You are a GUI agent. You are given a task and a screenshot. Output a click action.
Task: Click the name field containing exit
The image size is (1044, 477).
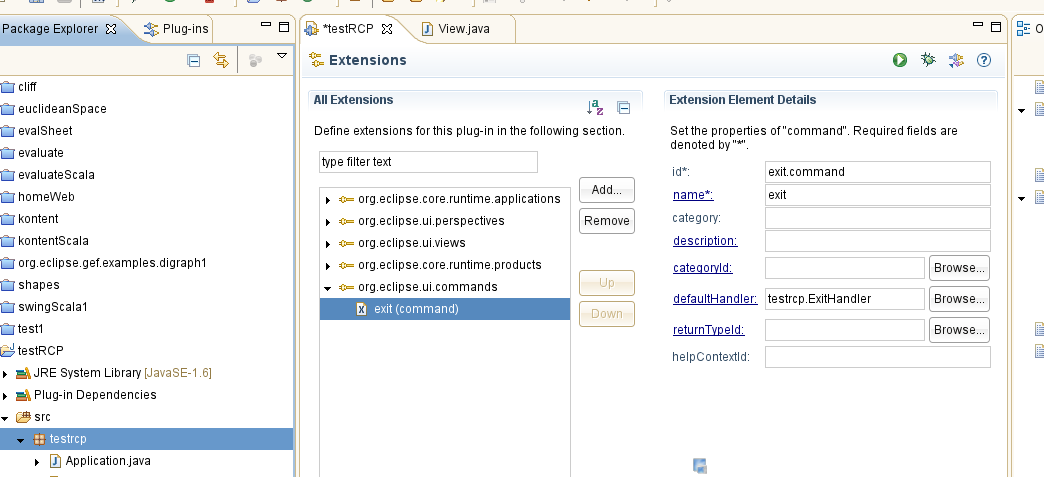(878, 195)
